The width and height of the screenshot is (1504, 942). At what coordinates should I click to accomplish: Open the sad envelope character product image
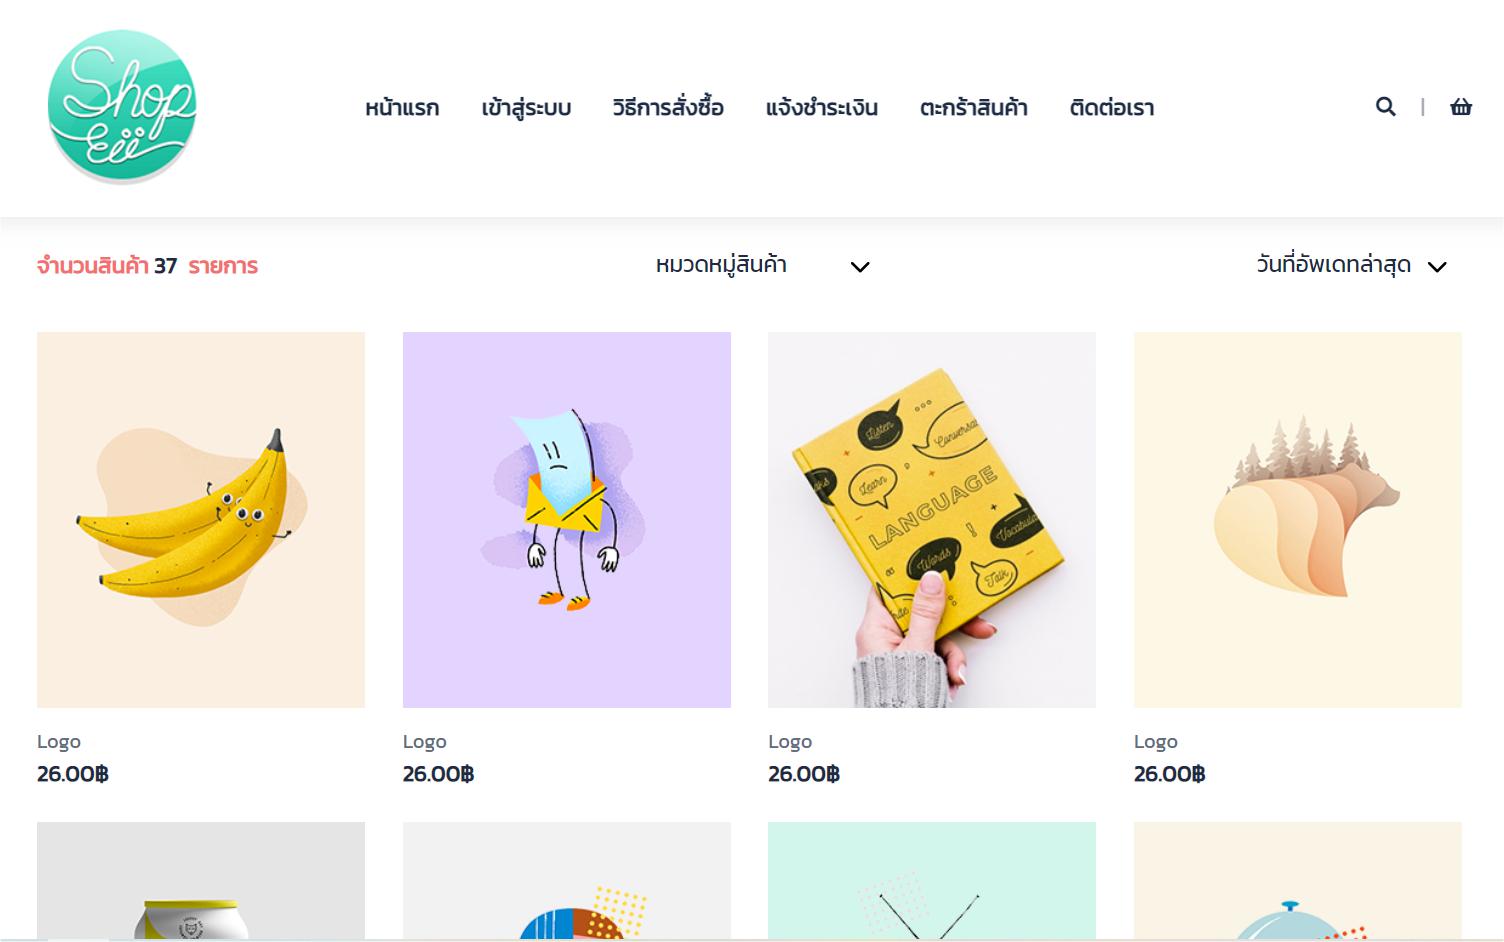(x=567, y=520)
